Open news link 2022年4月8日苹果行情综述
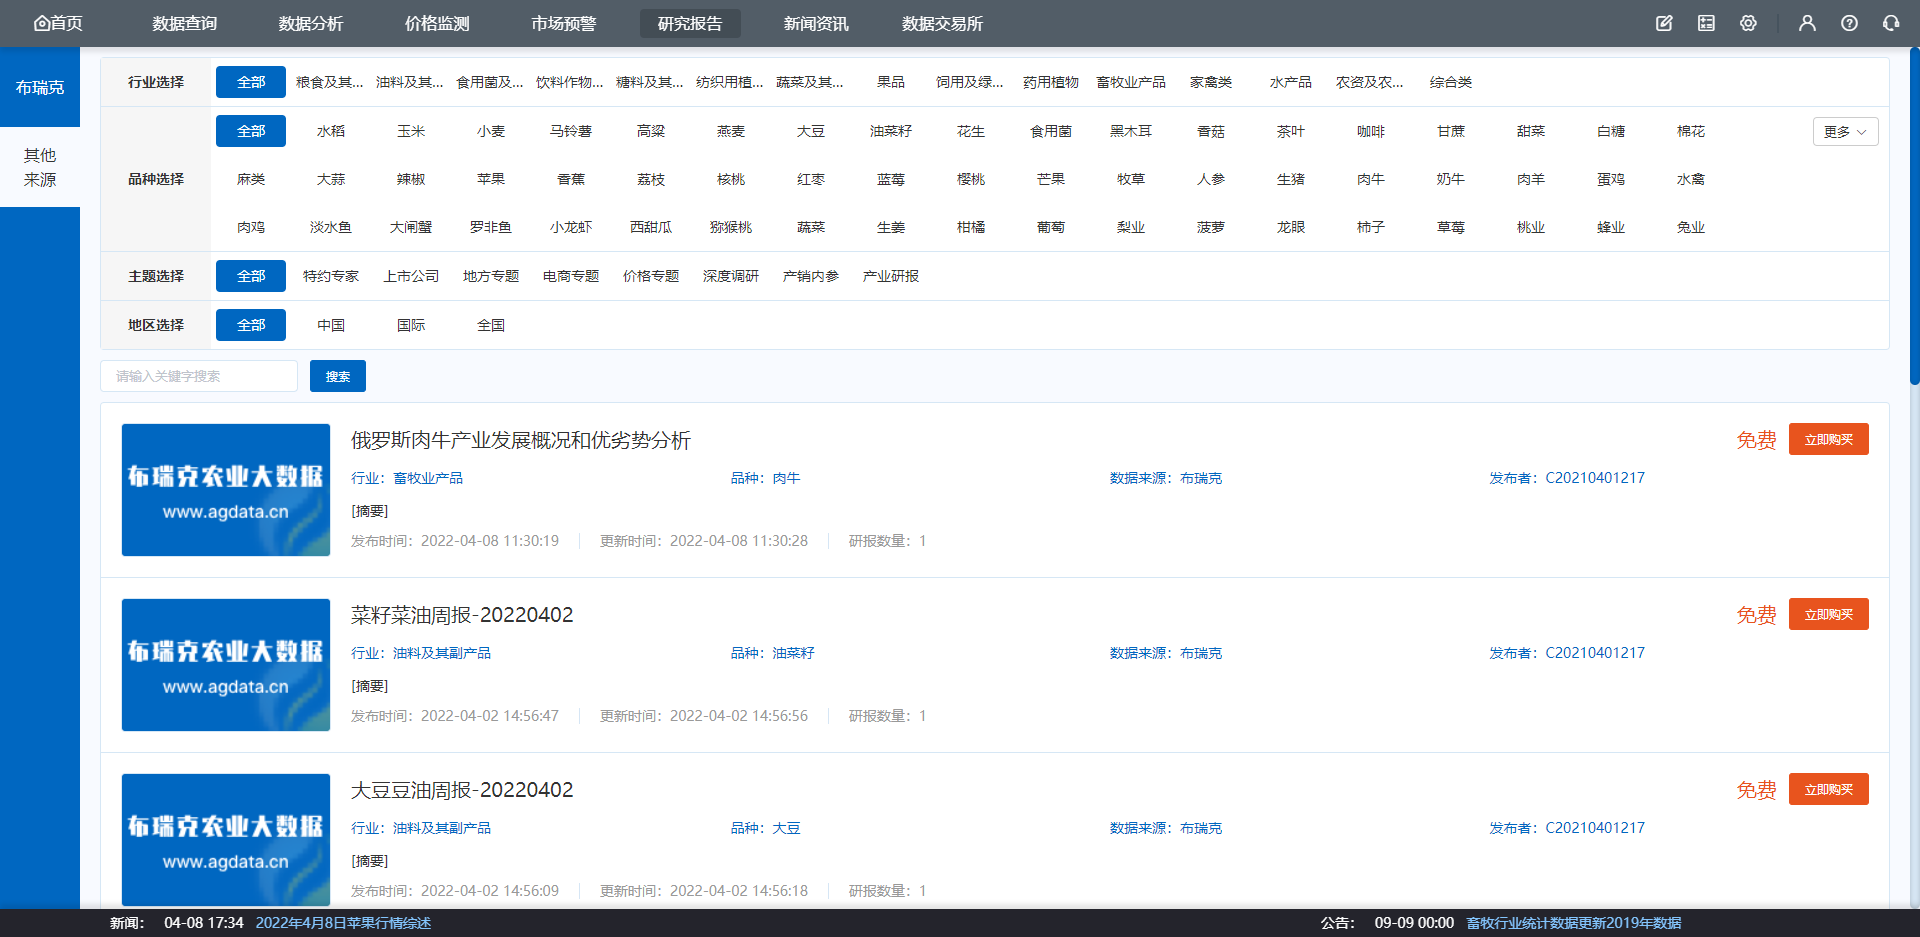 coord(343,923)
